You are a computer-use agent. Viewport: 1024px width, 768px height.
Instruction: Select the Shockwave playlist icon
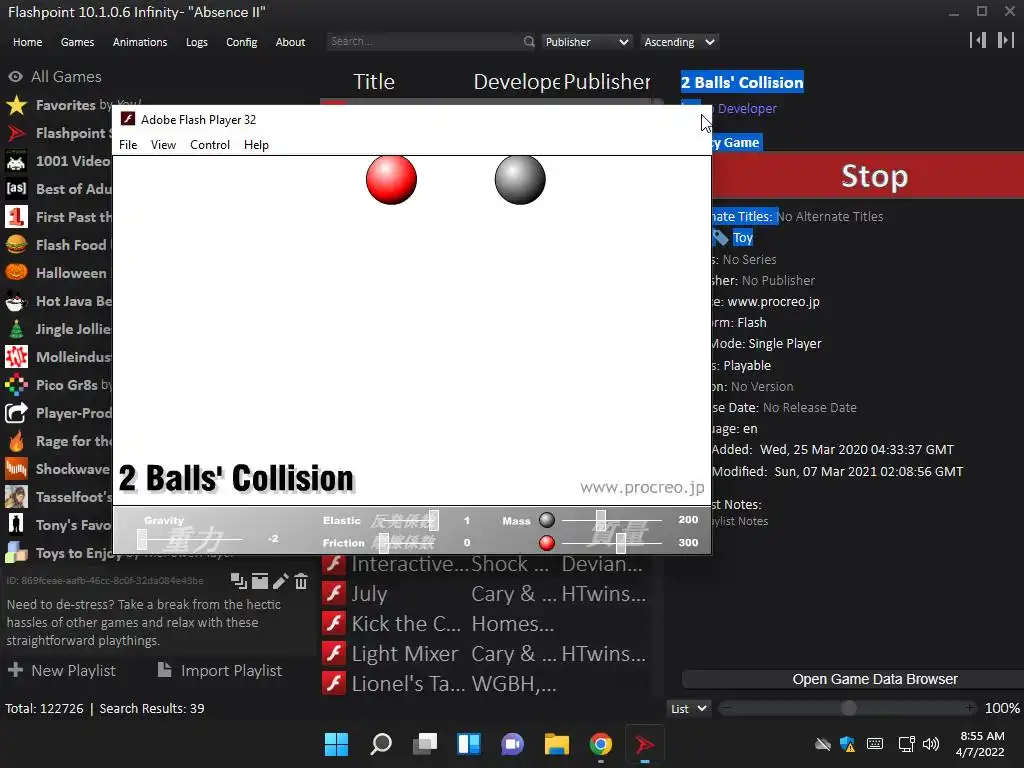[x=16, y=469]
